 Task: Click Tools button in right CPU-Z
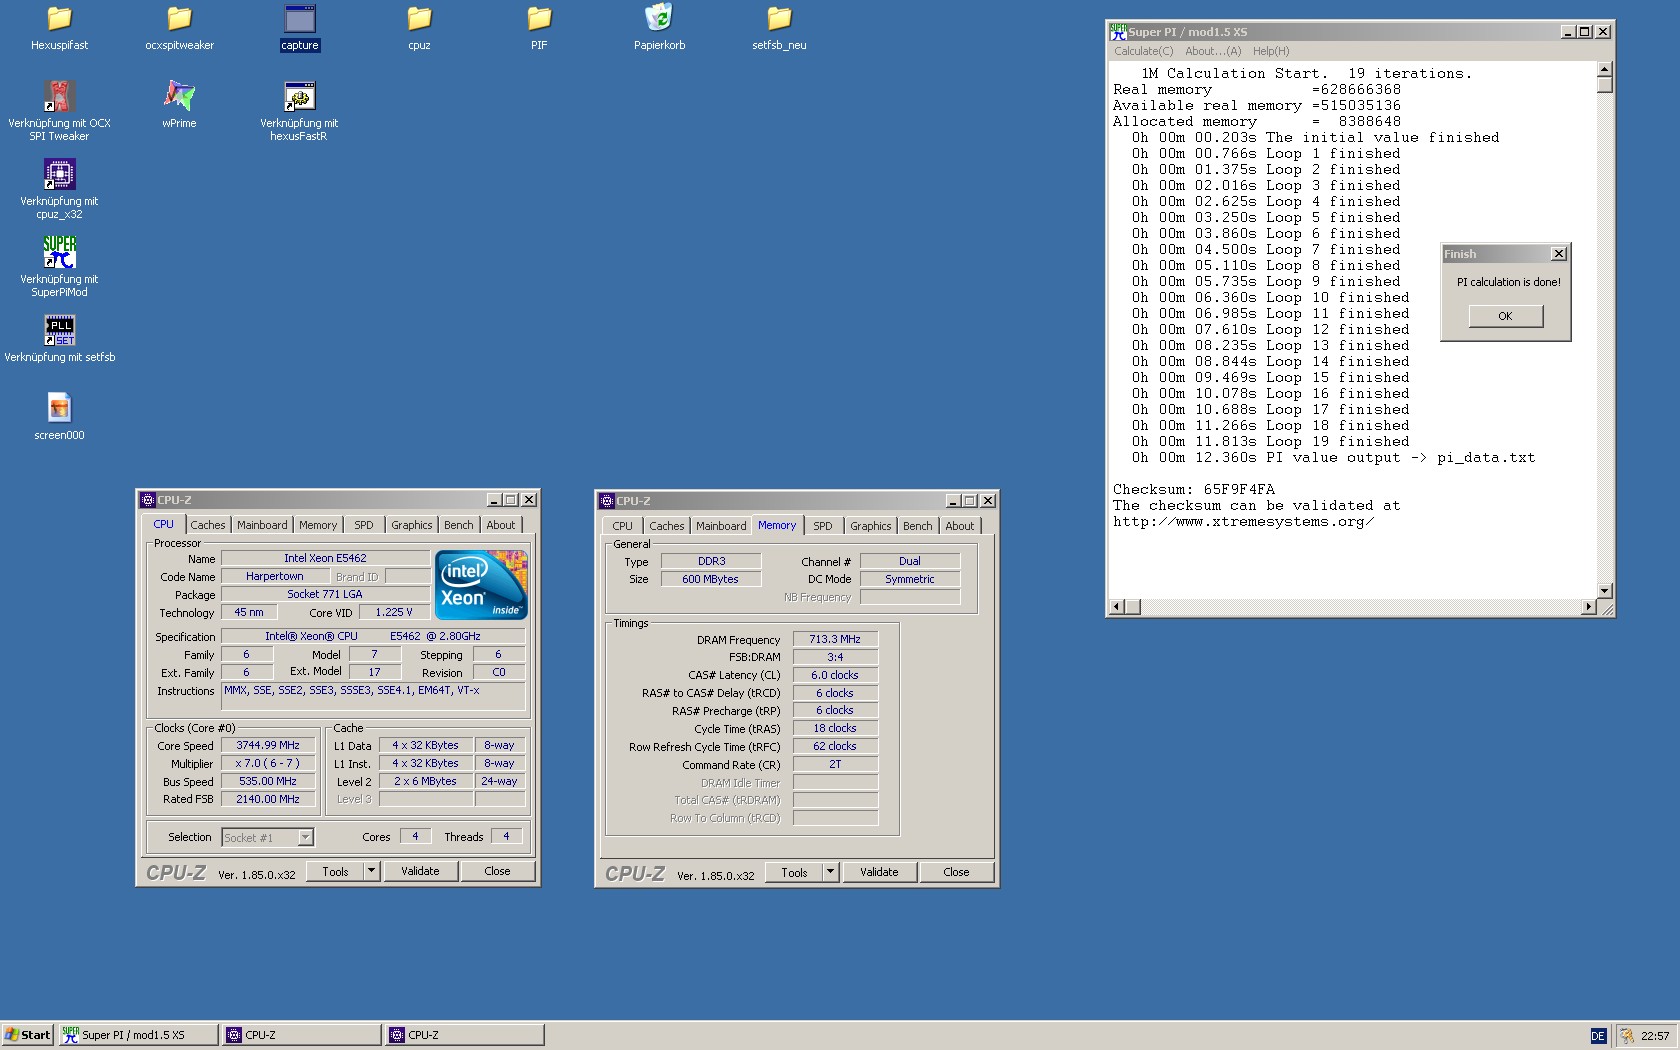click(x=795, y=872)
